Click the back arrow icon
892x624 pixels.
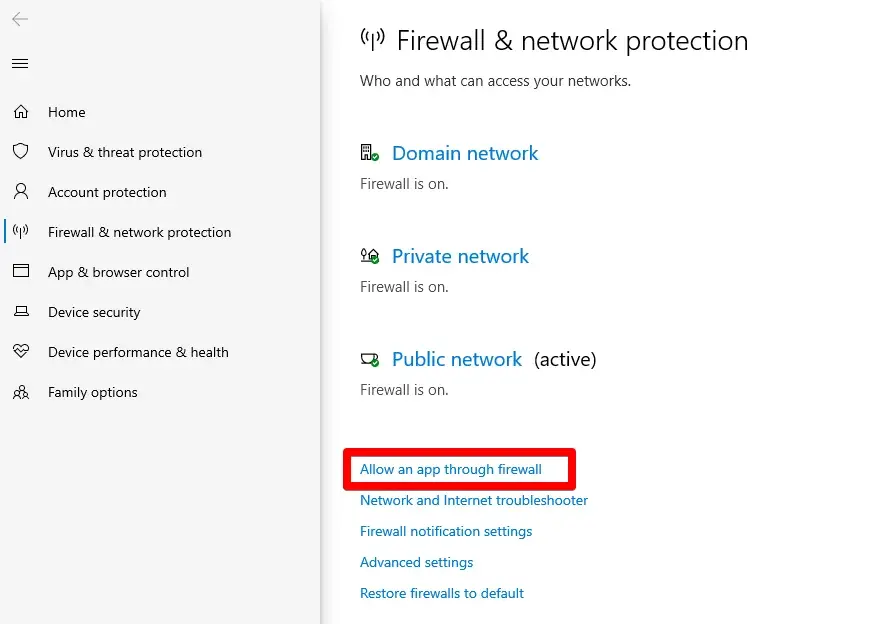[20, 19]
